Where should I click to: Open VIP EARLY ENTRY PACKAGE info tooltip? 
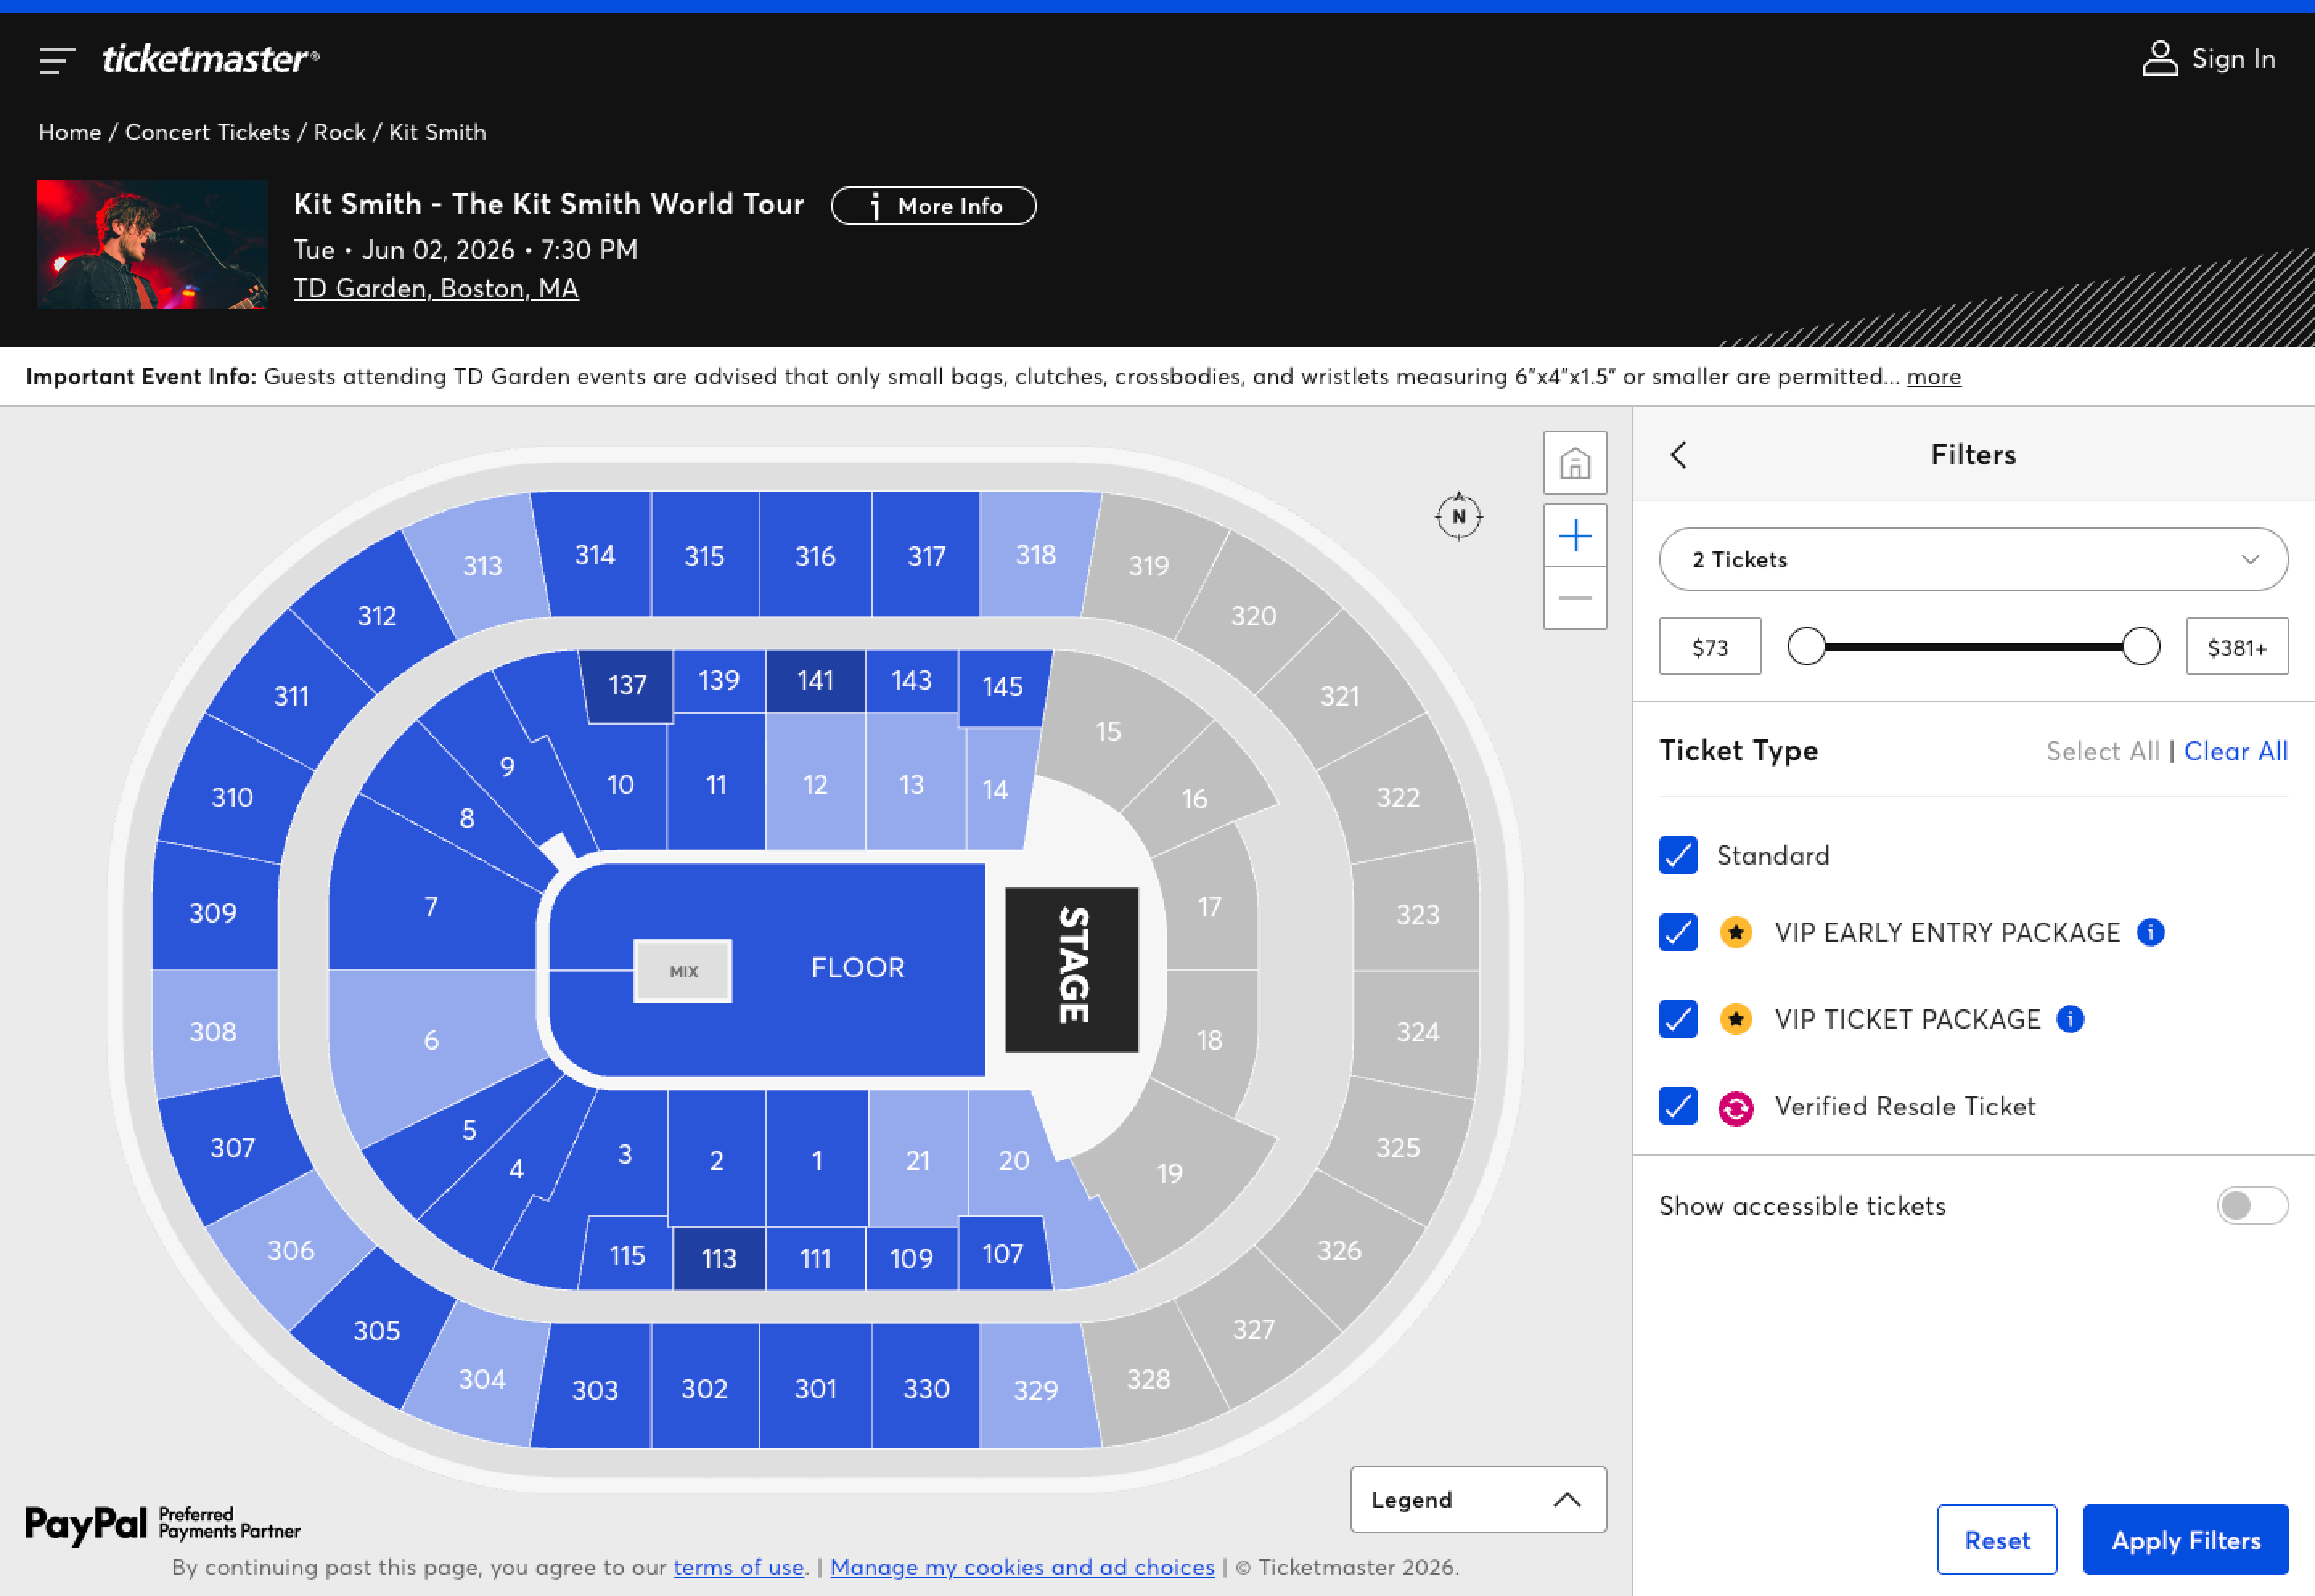(x=2151, y=932)
